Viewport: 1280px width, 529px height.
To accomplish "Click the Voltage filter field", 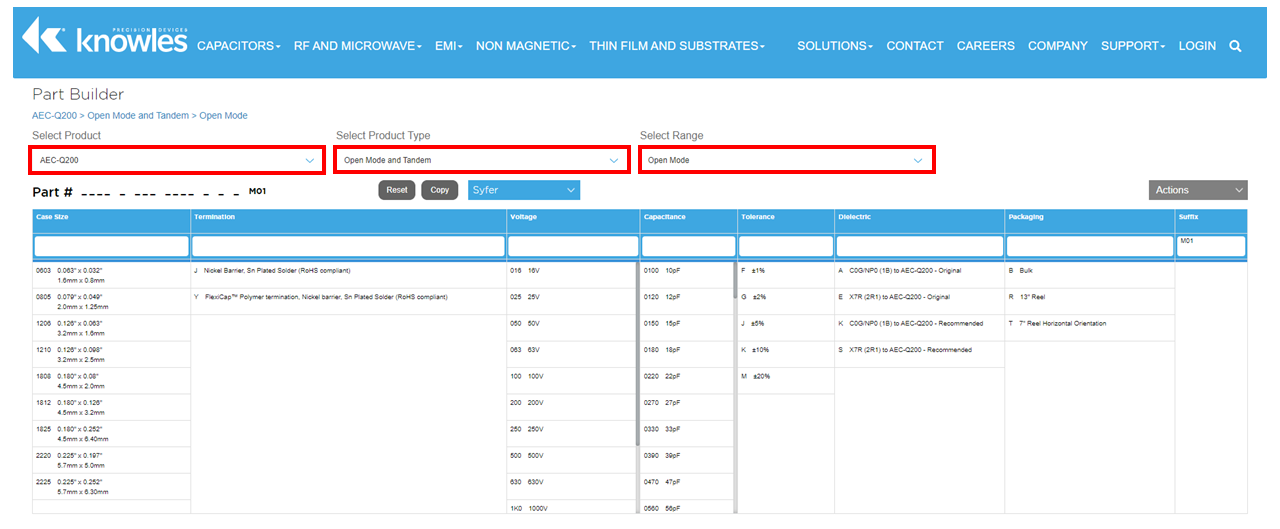I will pos(573,246).
